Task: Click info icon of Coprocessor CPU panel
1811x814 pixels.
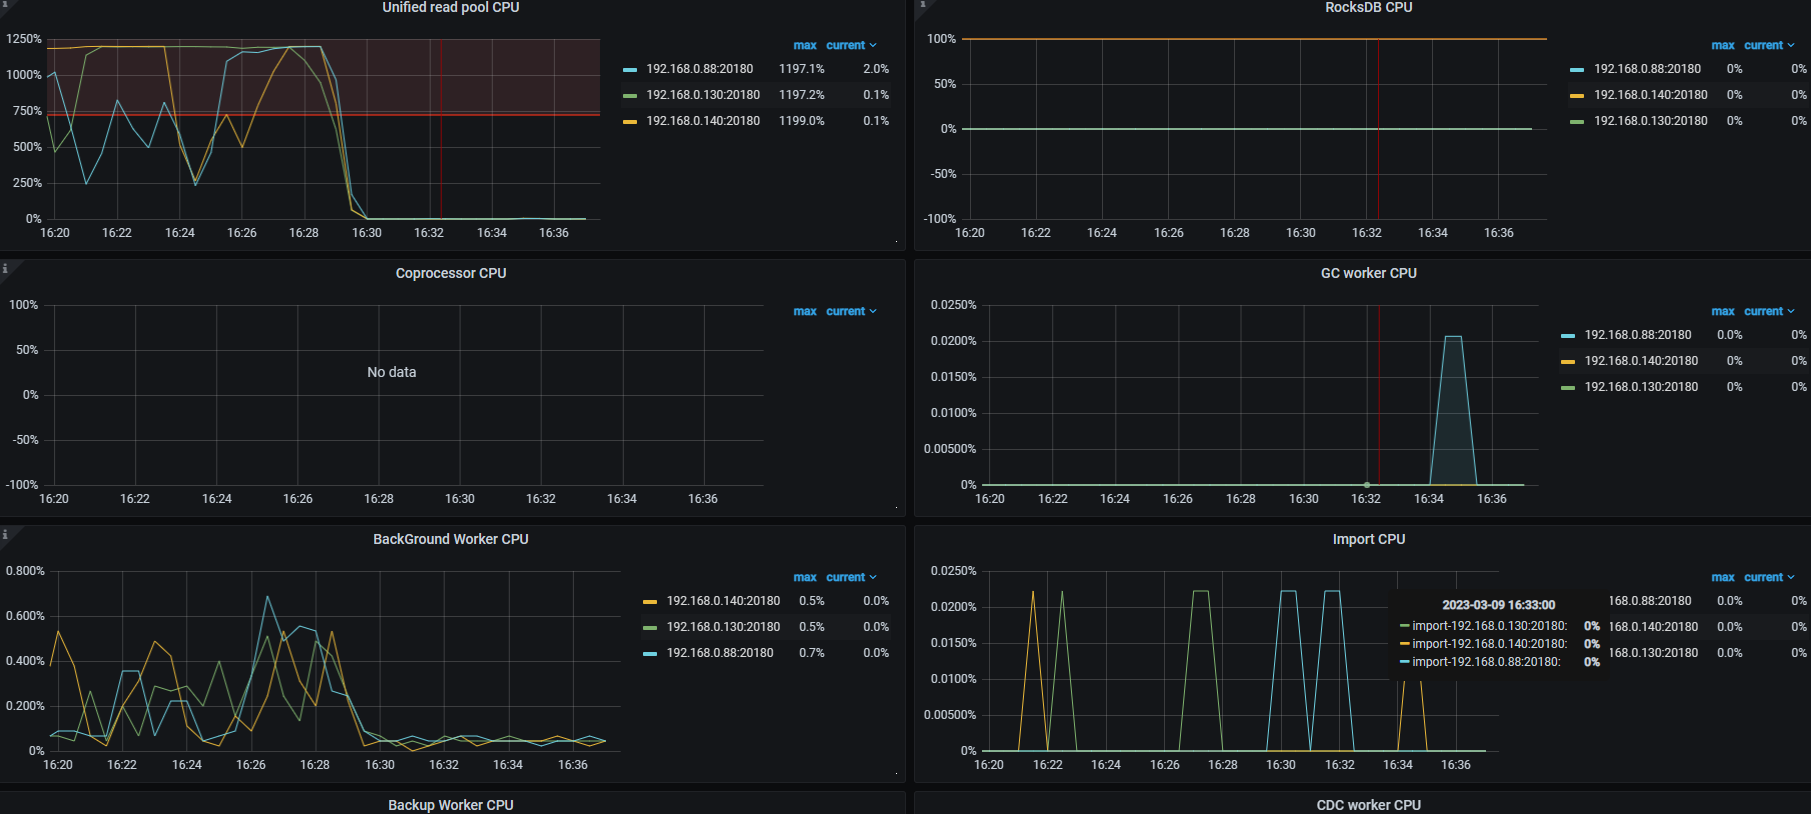Action: (4, 268)
